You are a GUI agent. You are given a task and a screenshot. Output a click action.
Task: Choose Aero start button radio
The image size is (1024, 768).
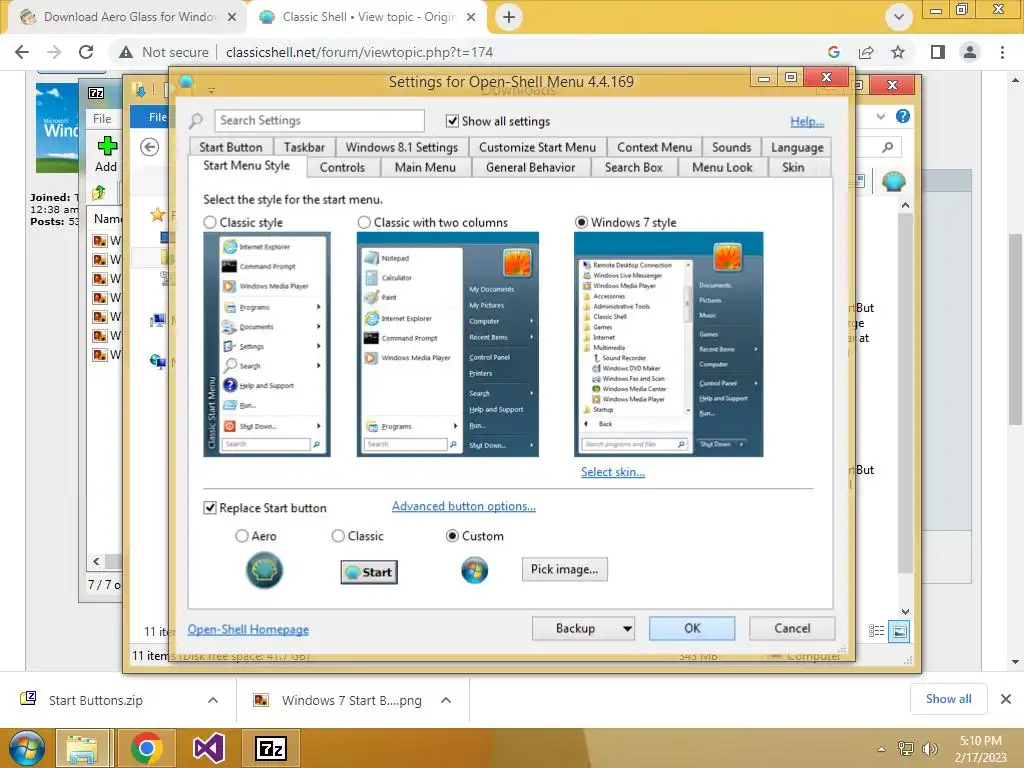click(x=242, y=536)
